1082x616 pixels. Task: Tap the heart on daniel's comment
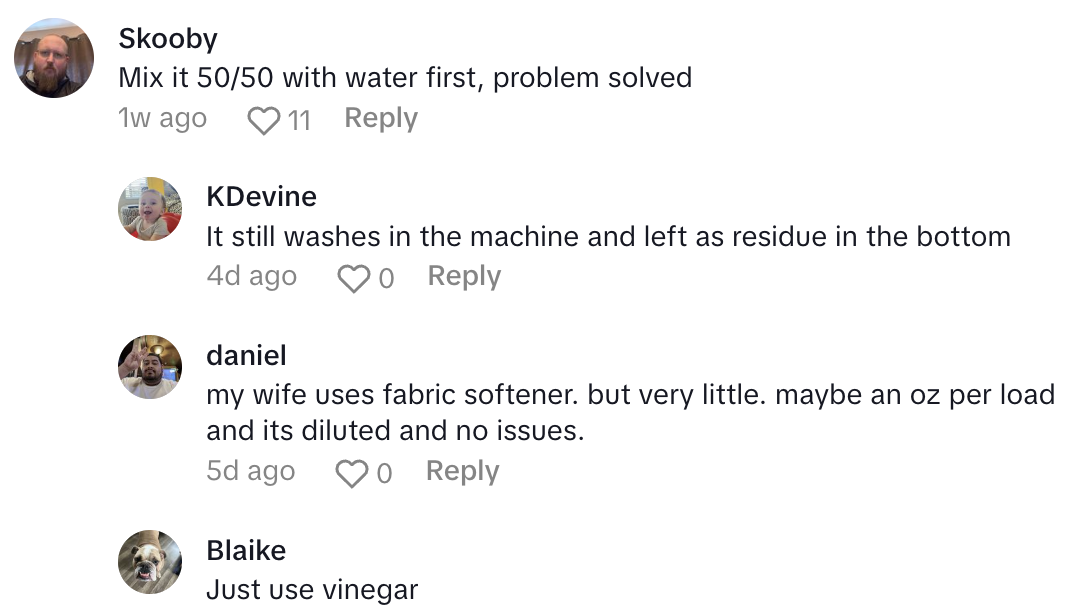[x=352, y=474]
